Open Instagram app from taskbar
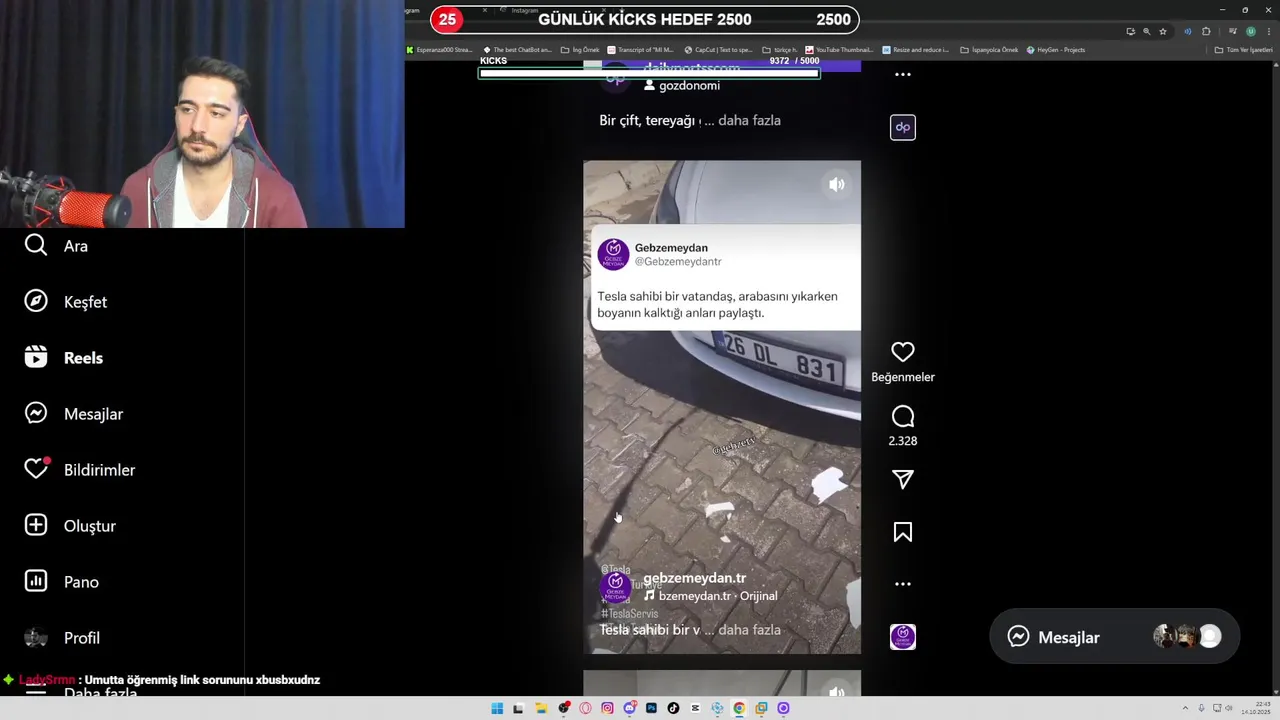 click(607, 708)
